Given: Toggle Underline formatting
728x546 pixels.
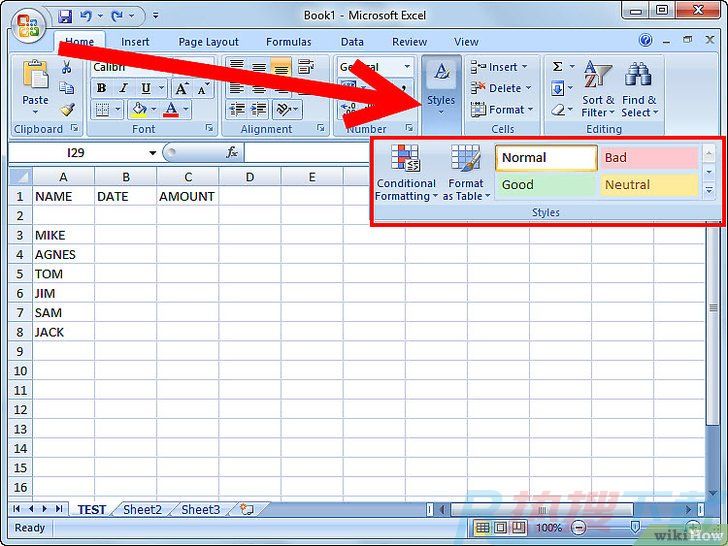Looking at the screenshot, I should (146, 88).
